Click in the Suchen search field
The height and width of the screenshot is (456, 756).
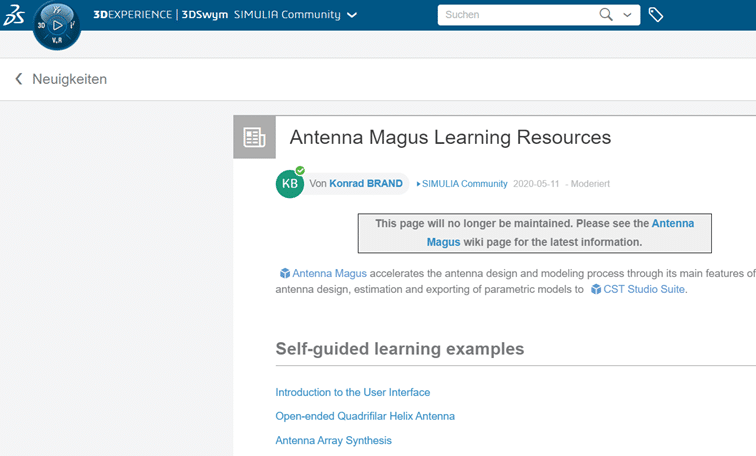tap(515, 15)
